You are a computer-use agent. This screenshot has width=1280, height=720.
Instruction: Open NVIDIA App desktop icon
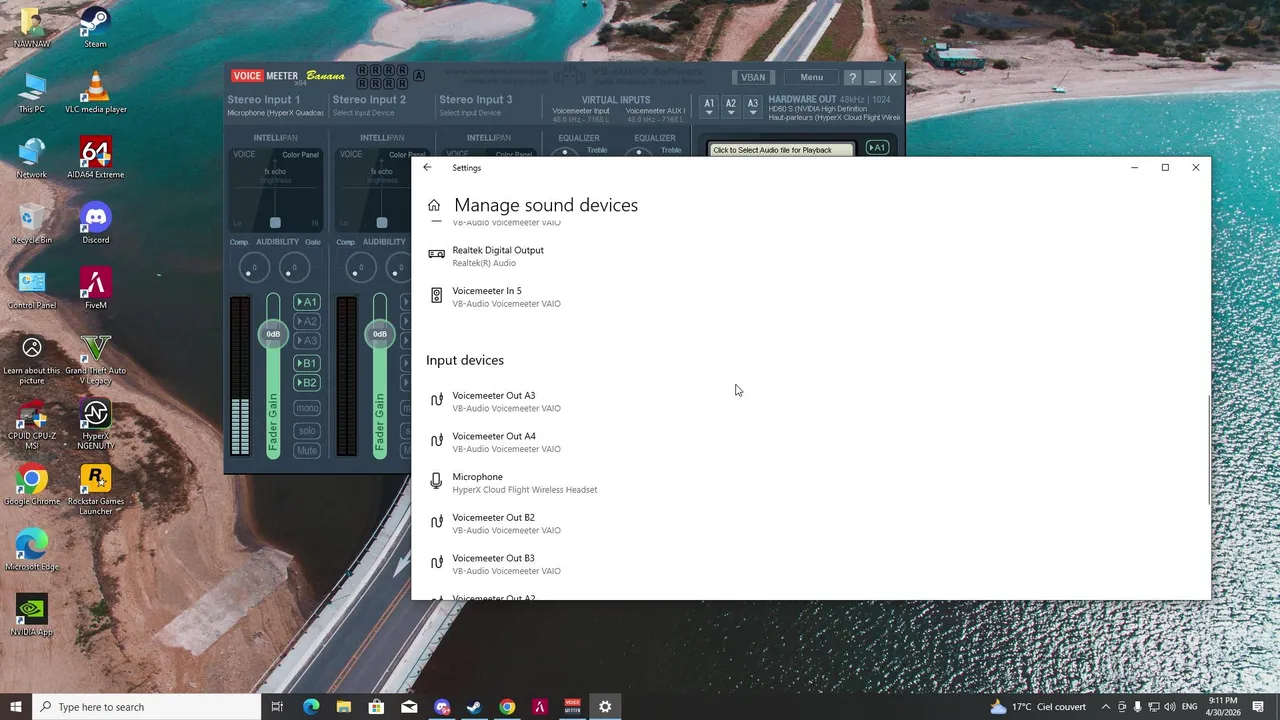31,615
